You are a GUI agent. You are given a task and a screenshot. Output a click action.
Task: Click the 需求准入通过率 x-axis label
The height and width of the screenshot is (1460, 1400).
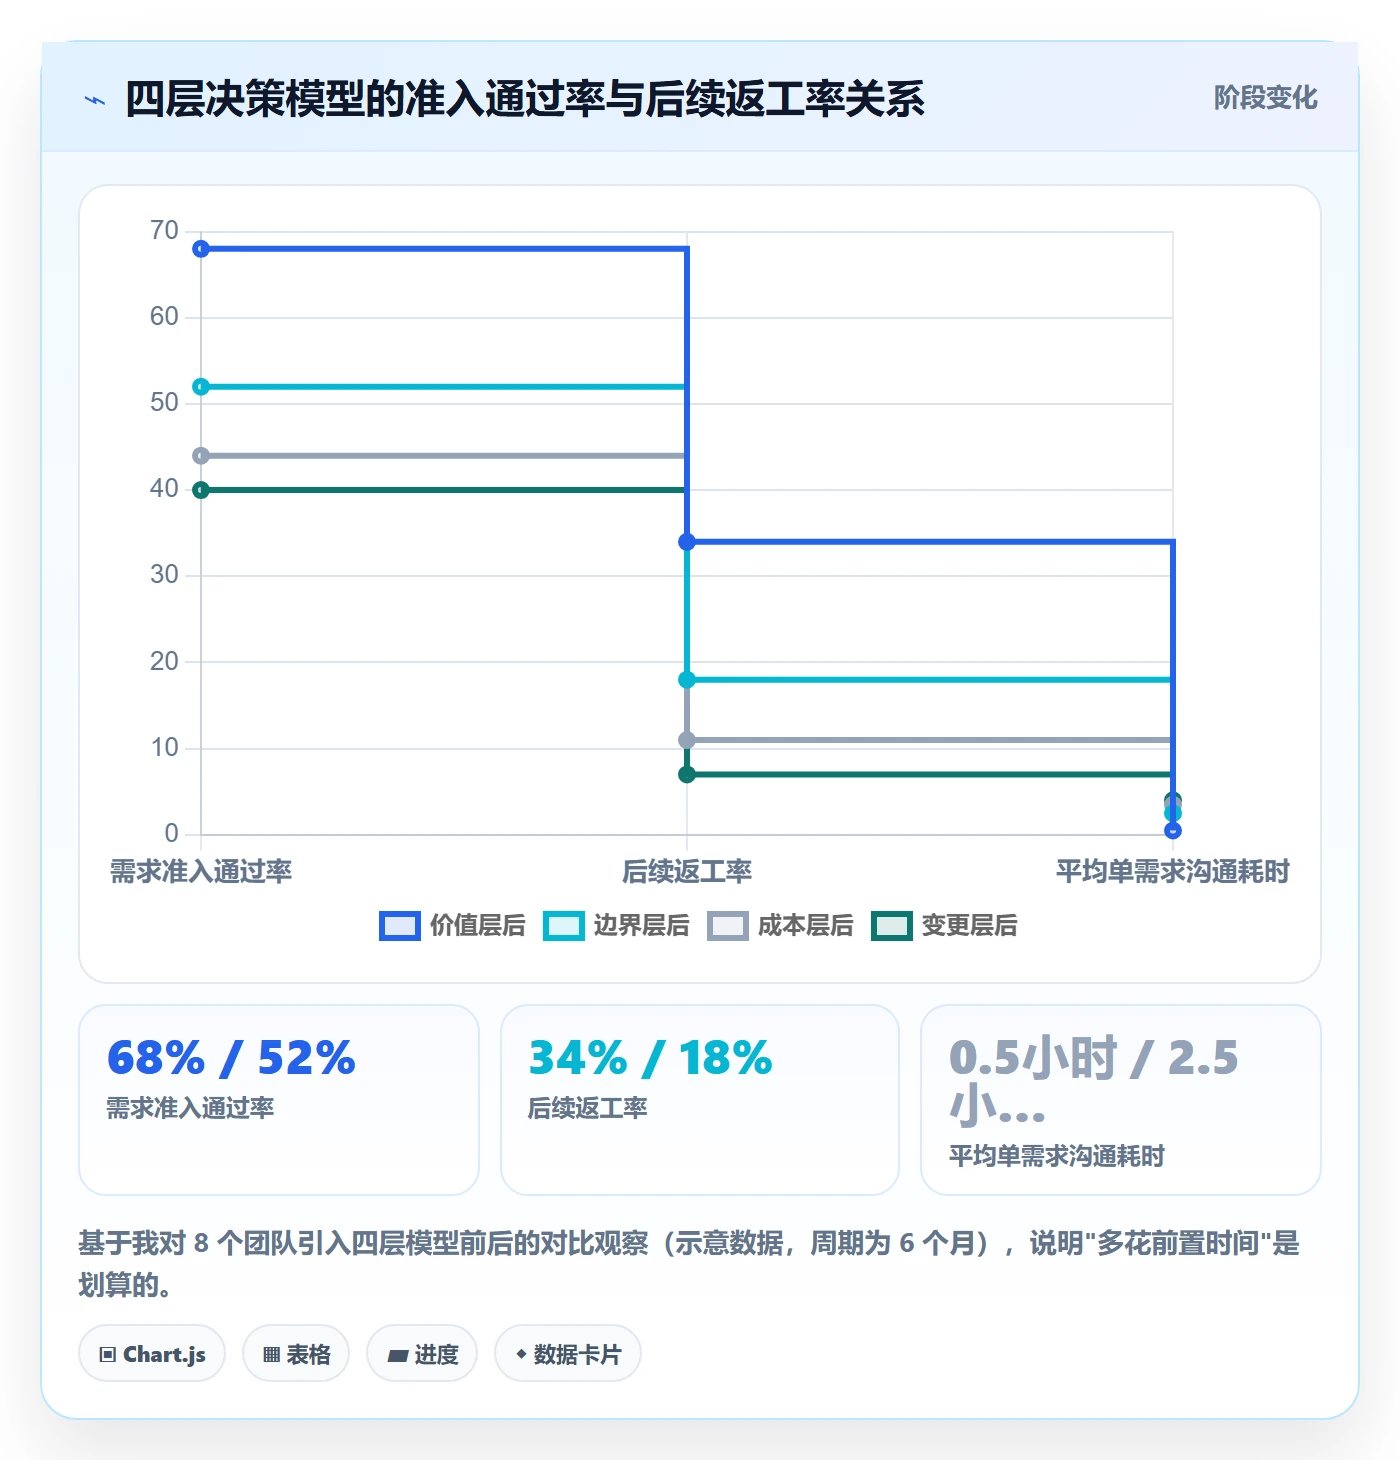coord(201,872)
